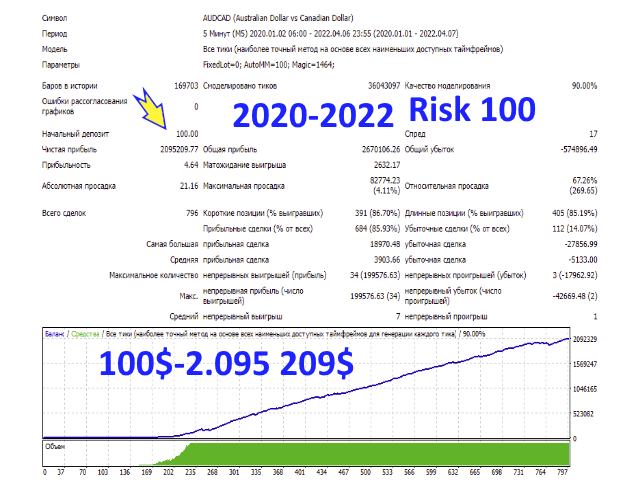Screen dimensions: 640x480
Task: Click the "Короткие позиции (% выигравших)" label
Action: coord(263,213)
